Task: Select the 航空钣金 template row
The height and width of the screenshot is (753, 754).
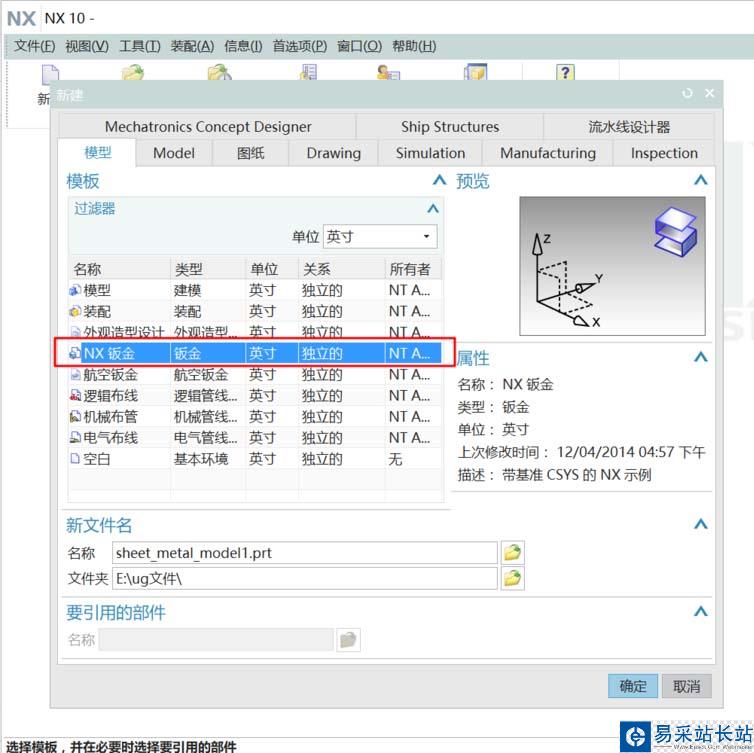Action: [255, 374]
